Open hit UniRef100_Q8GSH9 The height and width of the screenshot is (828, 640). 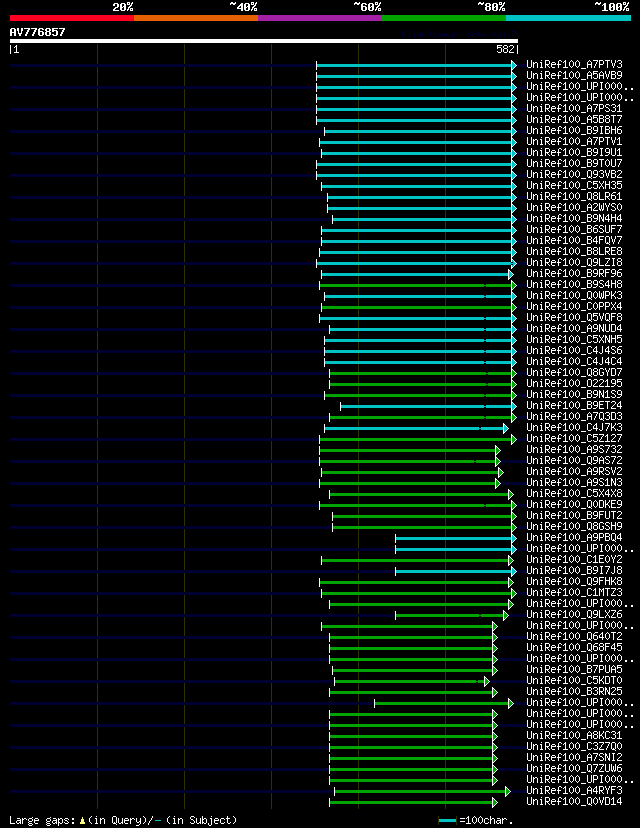(x=574, y=526)
